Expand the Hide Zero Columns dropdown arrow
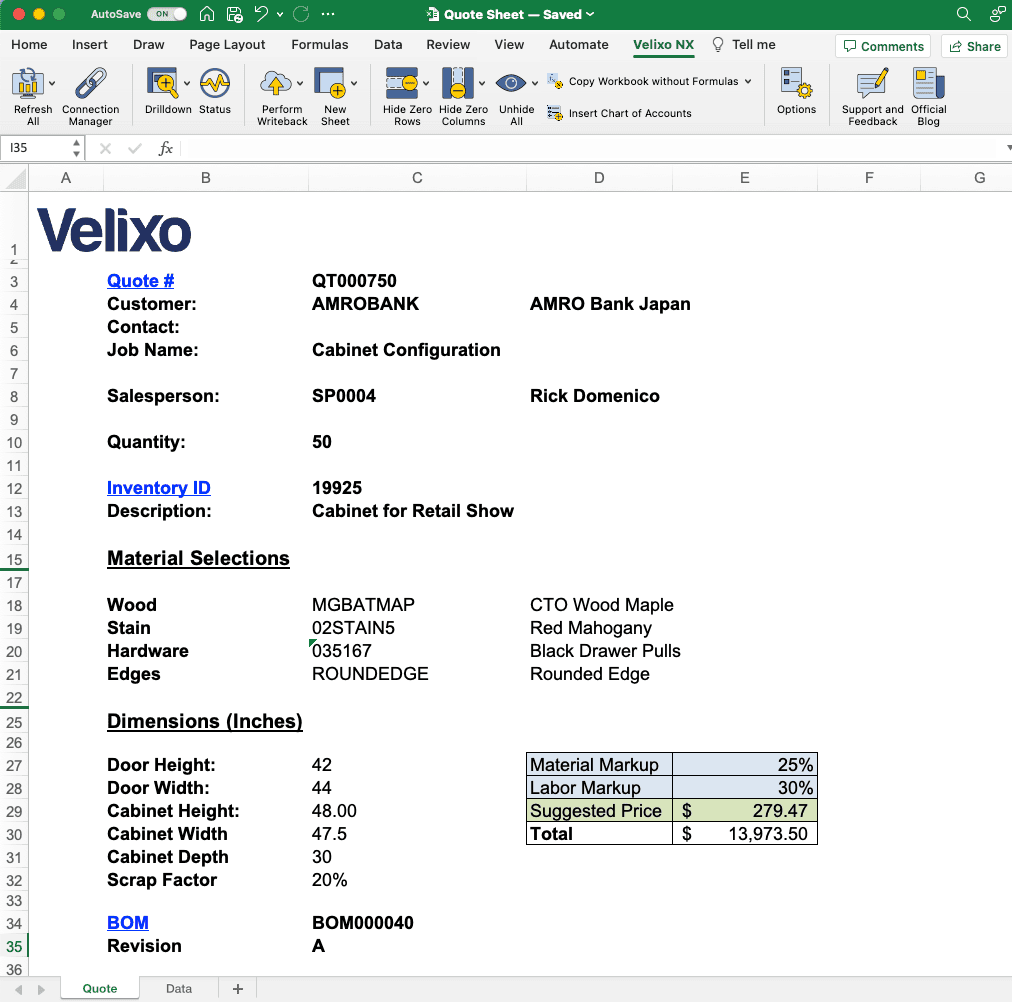This screenshot has height=1002, width=1012. pyautogui.click(x=481, y=83)
